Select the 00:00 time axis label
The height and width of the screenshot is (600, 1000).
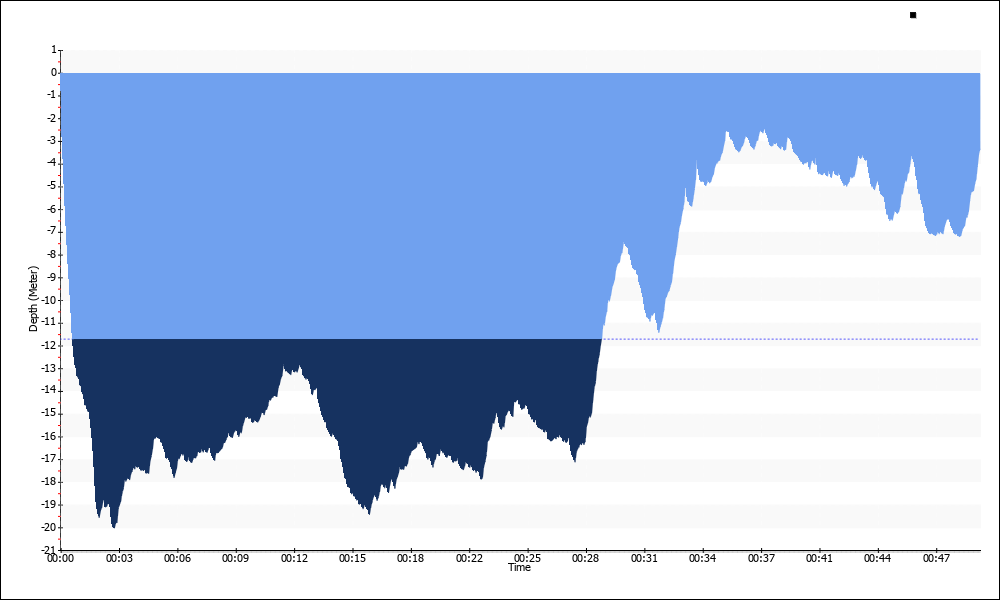[x=61, y=558]
